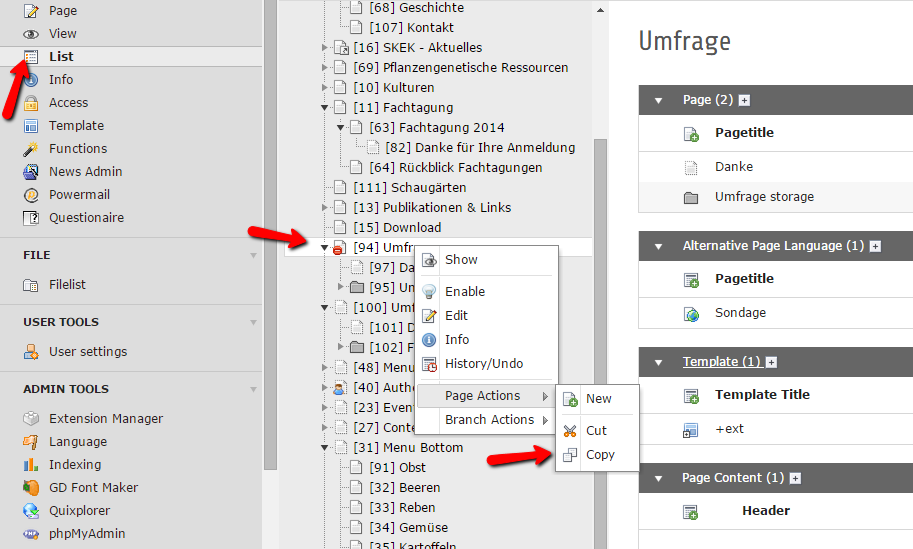Open the Extension Manager icon
Image resolution: width=913 pixels, height=549 pixels.
point(31,419)
